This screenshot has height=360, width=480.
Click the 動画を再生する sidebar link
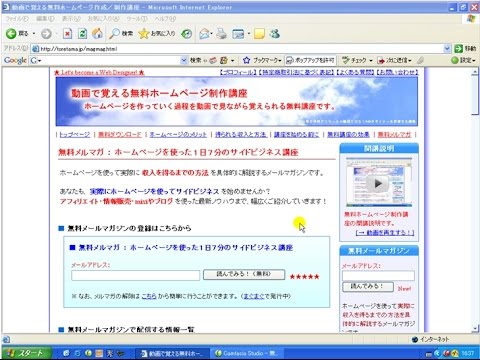(385, 232)
